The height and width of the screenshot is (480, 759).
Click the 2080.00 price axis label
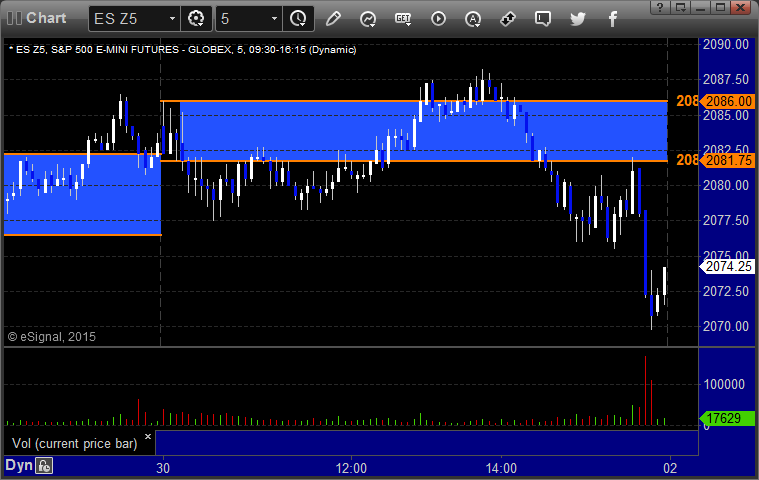pos(726,185)
